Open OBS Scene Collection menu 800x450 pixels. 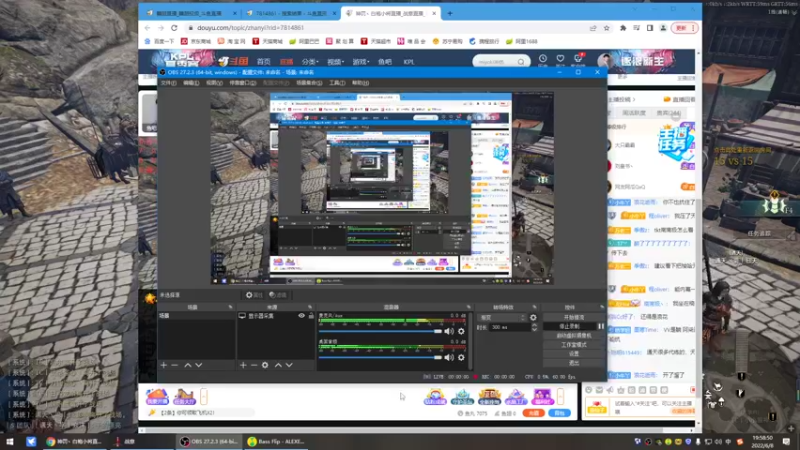pyautogui.click(x=309, y=83)
